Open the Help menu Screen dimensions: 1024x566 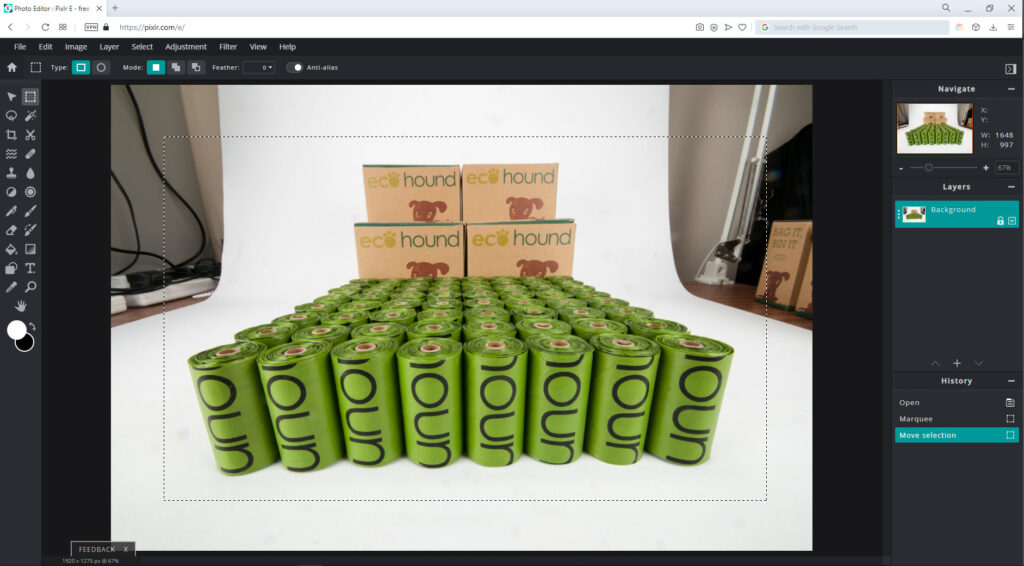point(287,47)
